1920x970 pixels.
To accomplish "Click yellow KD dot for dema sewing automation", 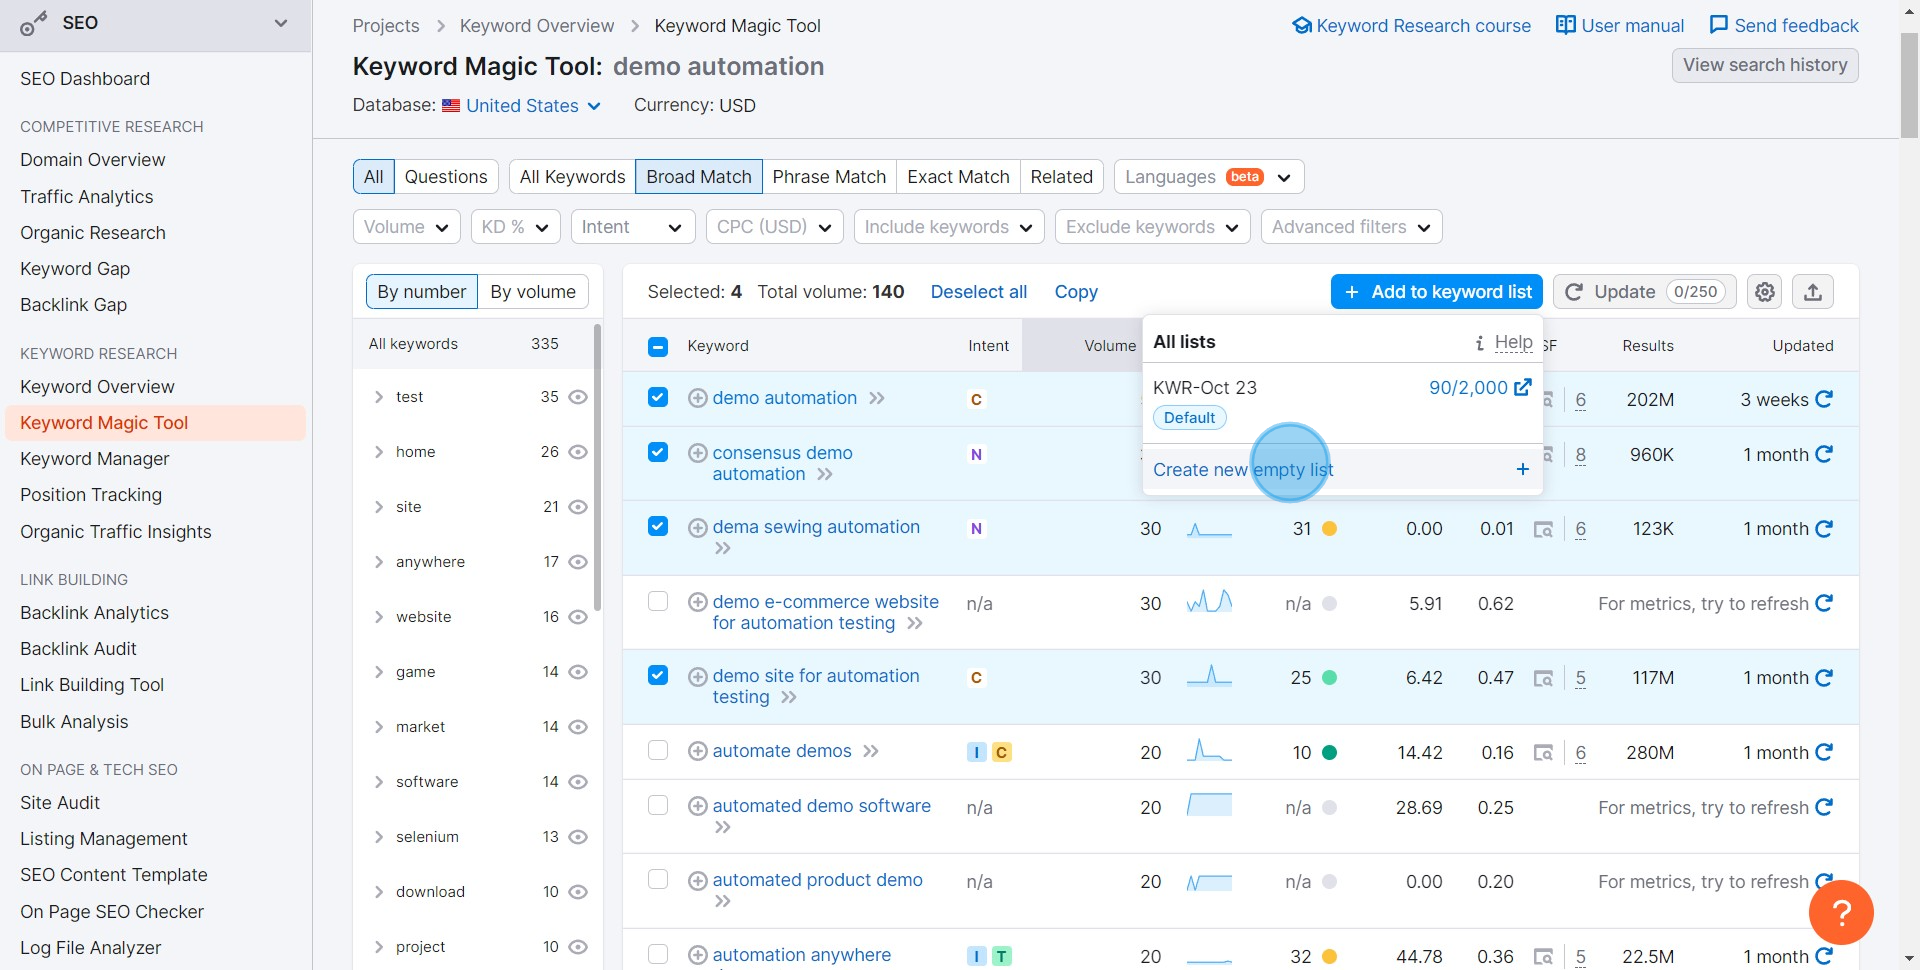I will point(1329,528).
